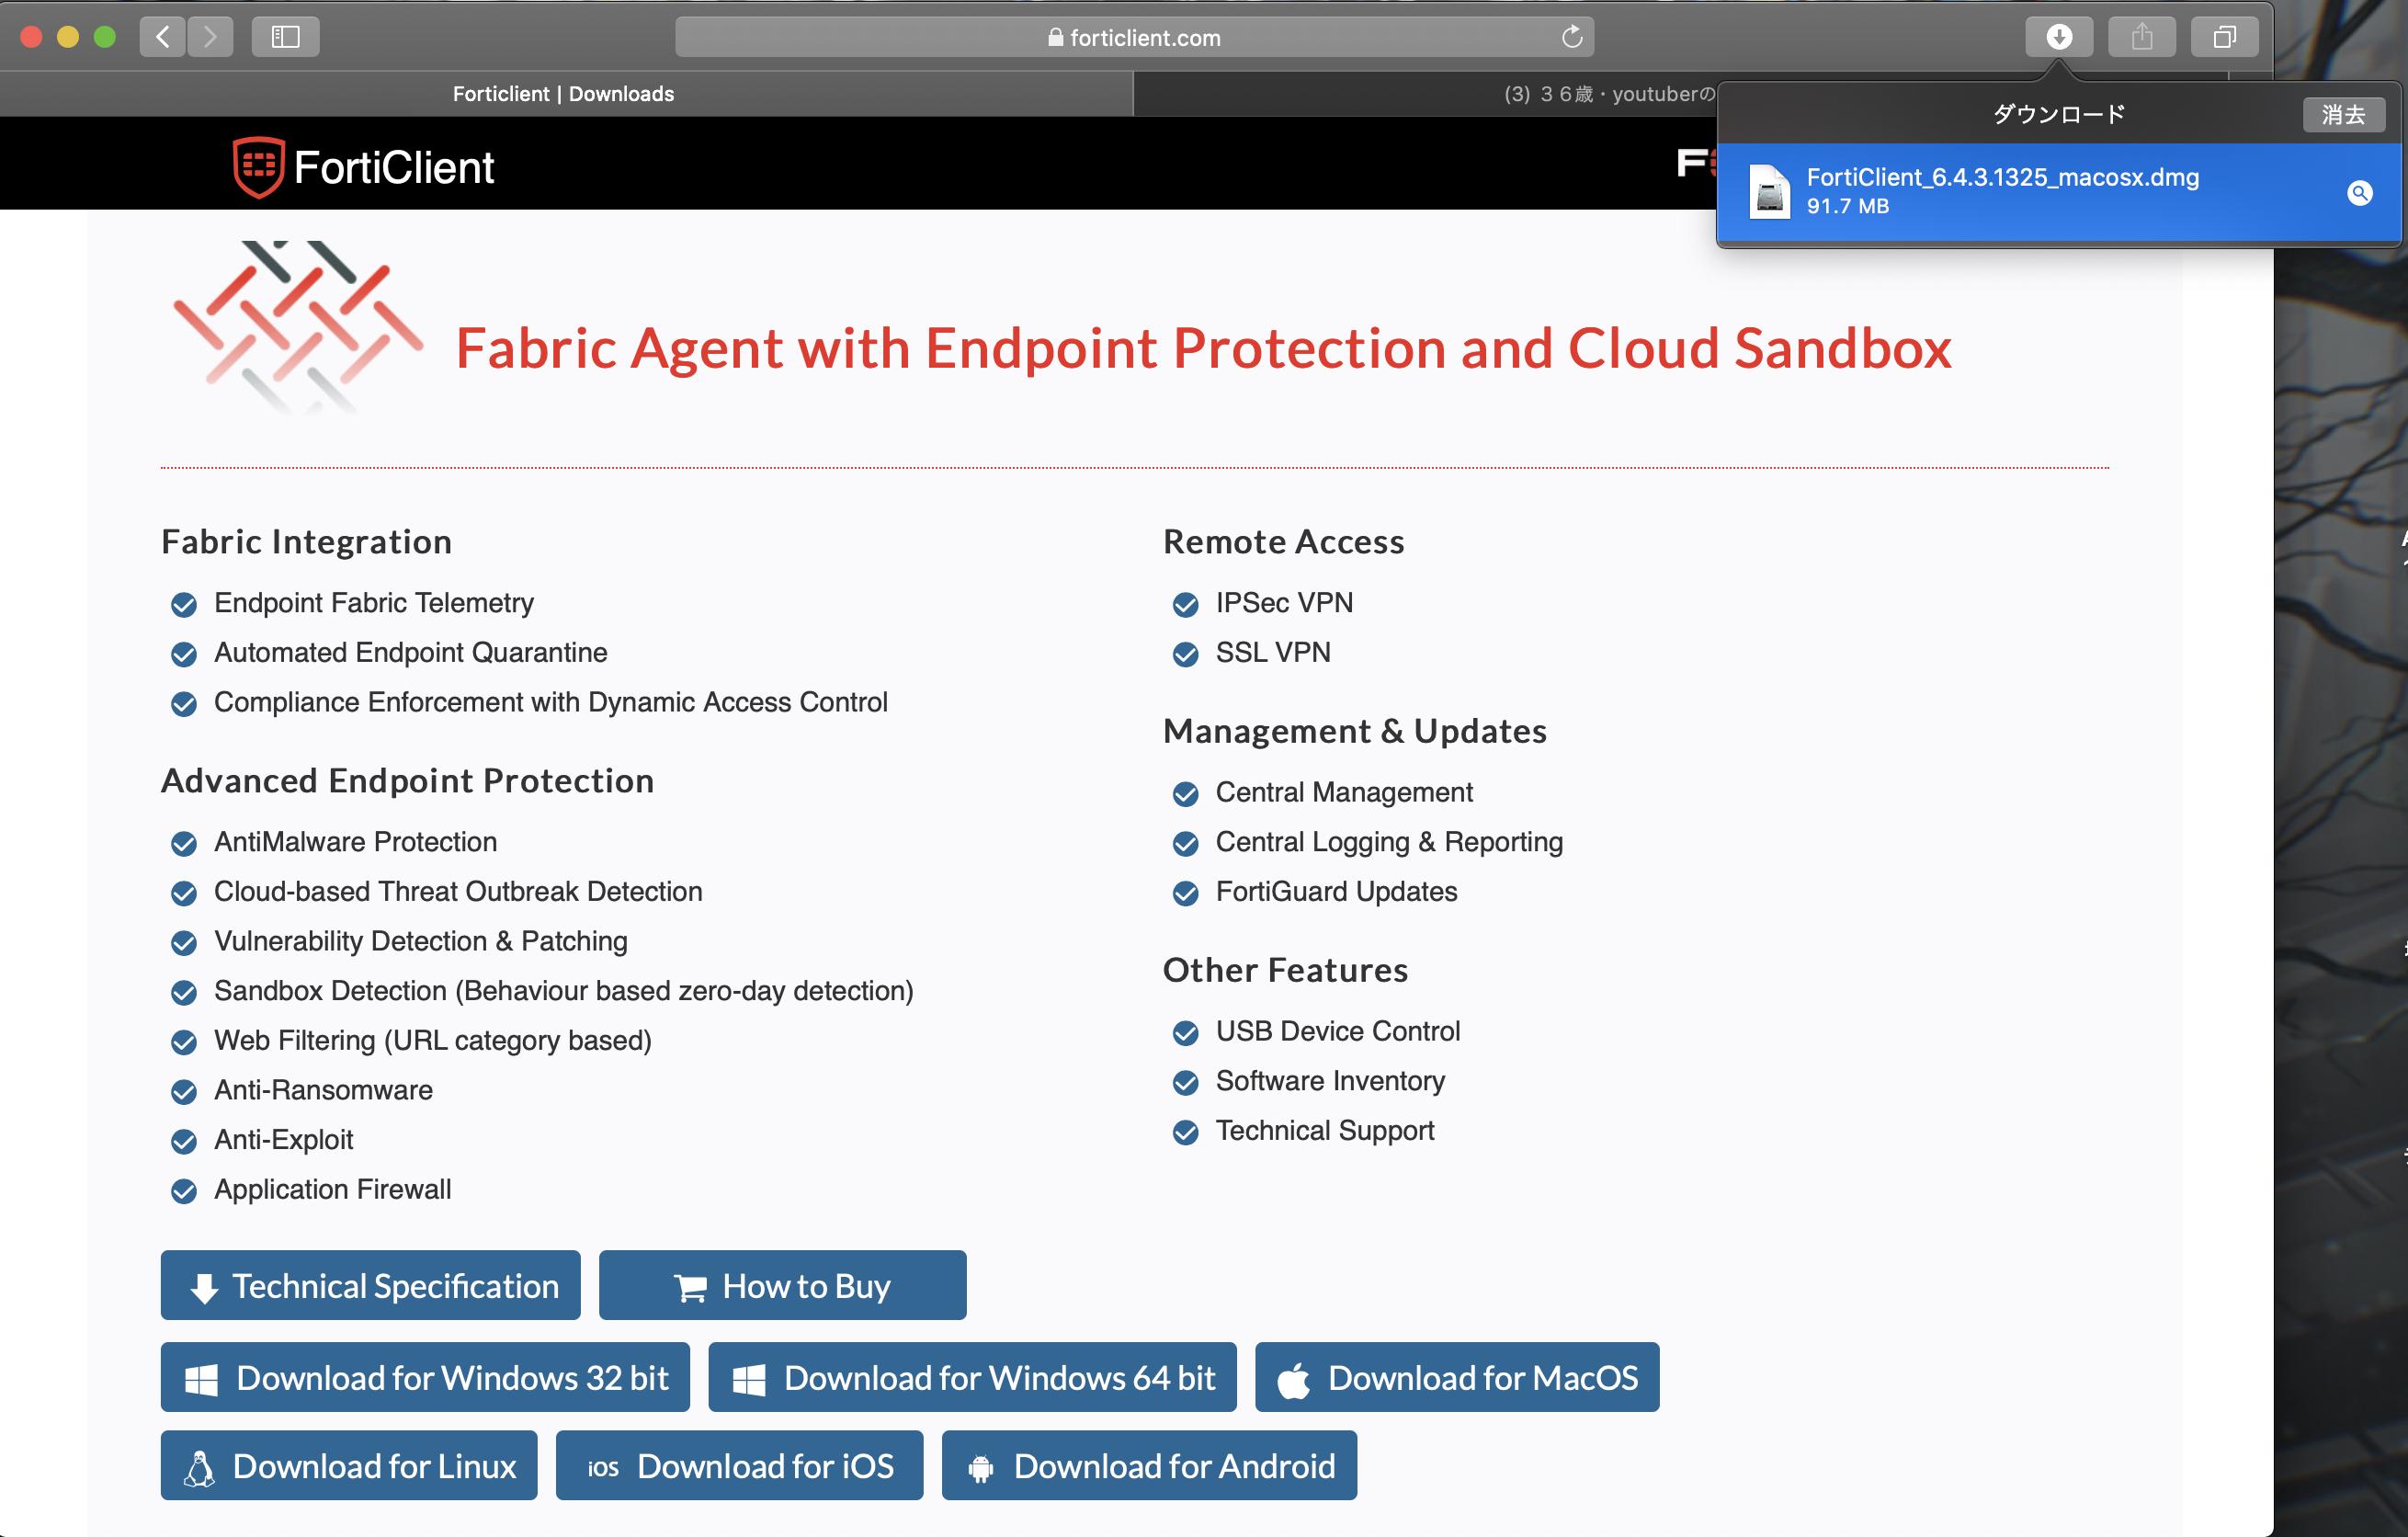Click the checkmark beside IPSec VPN
This screenshot has height=1537, width=2408.
1185,604
